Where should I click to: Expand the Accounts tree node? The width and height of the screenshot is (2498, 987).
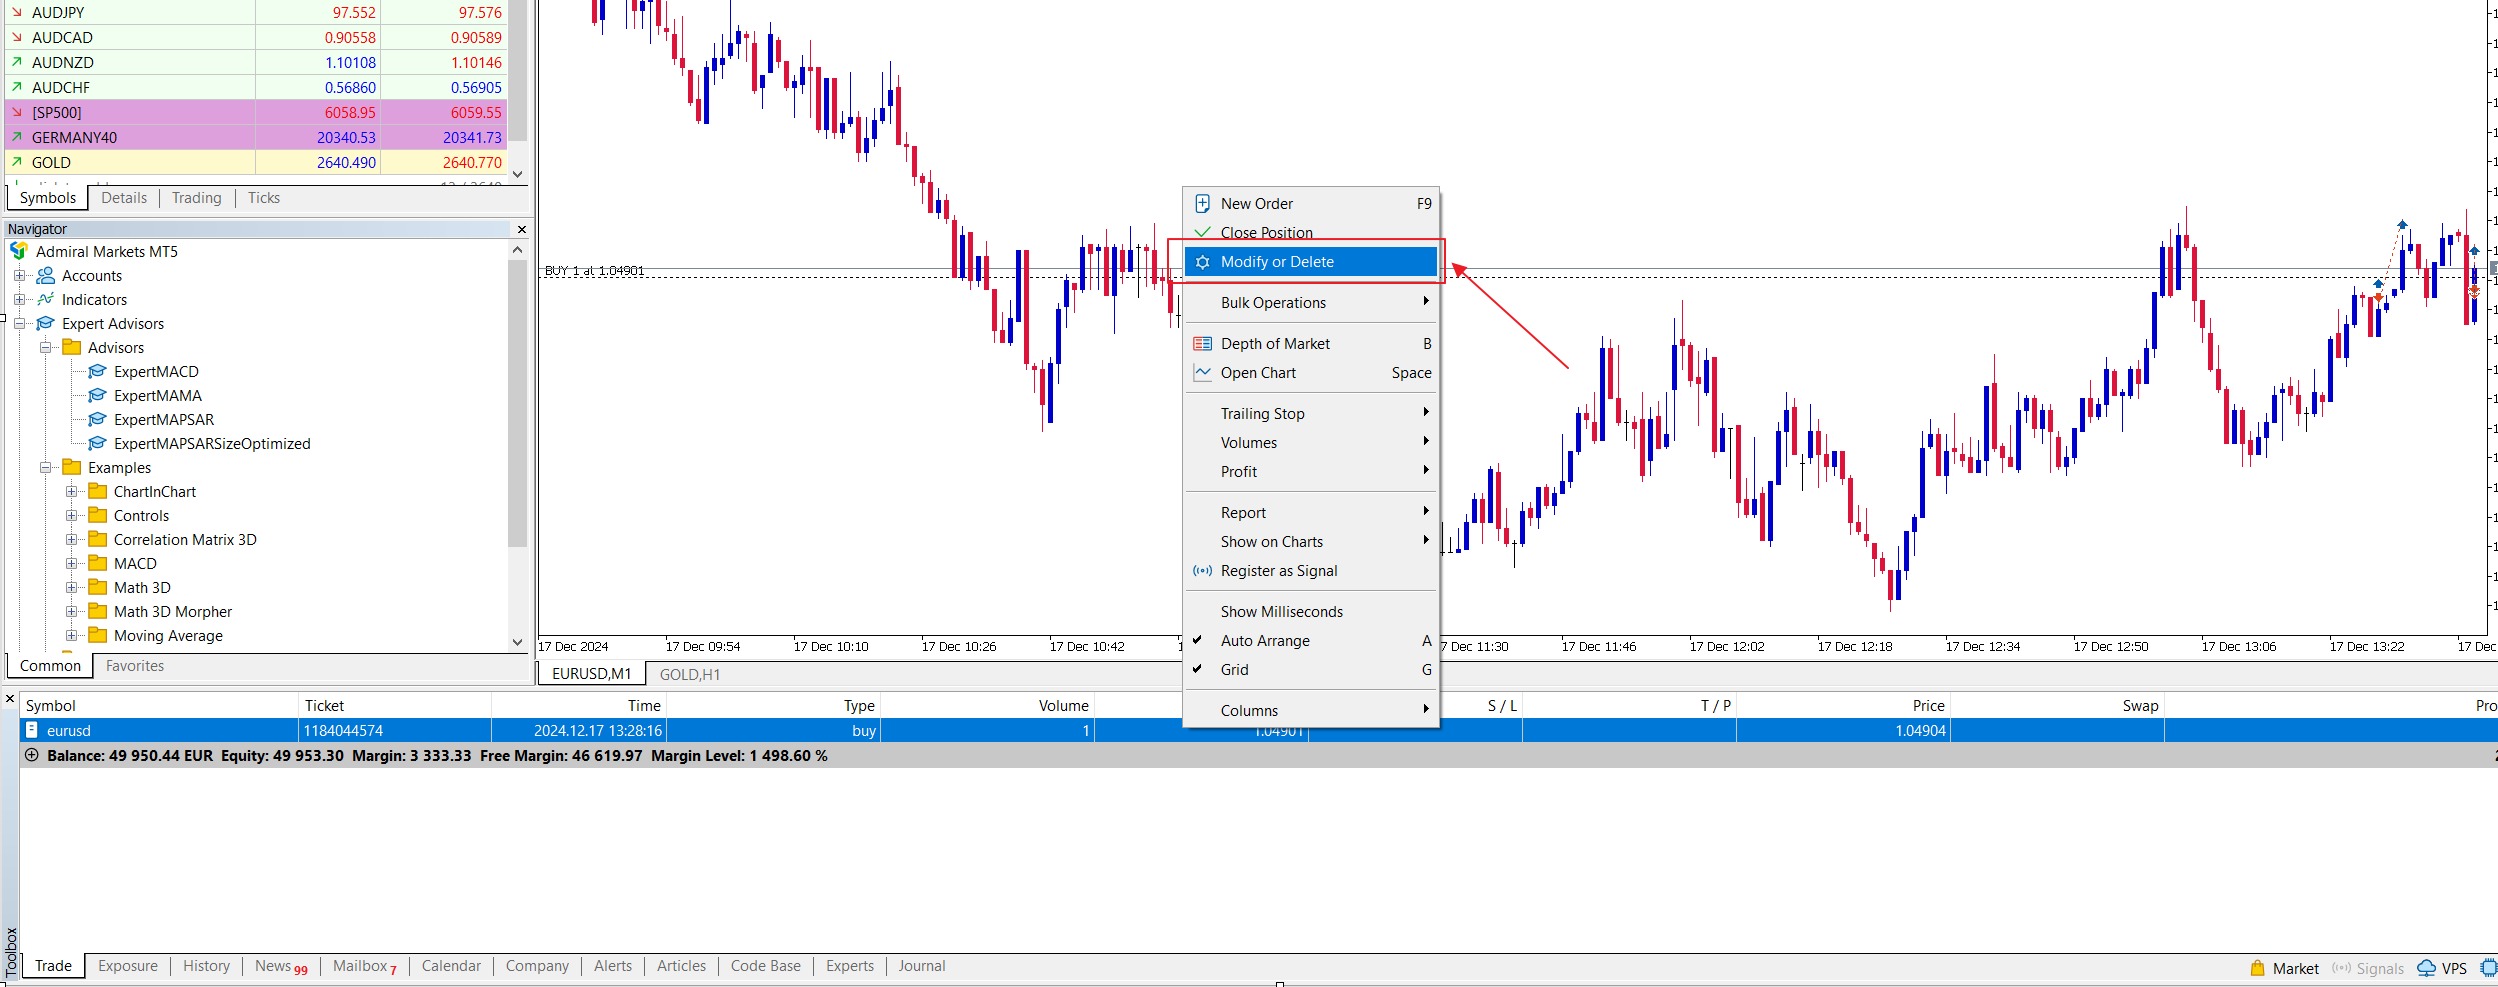point(19,276)
